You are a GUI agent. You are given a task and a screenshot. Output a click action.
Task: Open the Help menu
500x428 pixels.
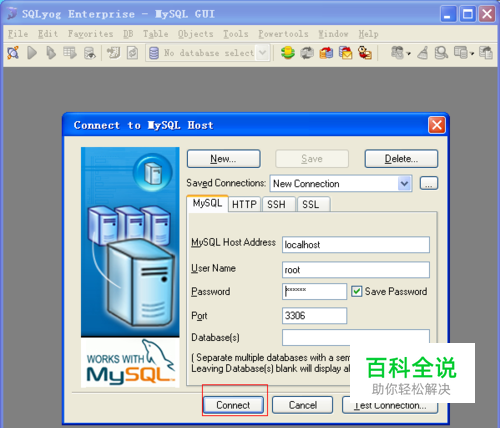pos(368,34)
